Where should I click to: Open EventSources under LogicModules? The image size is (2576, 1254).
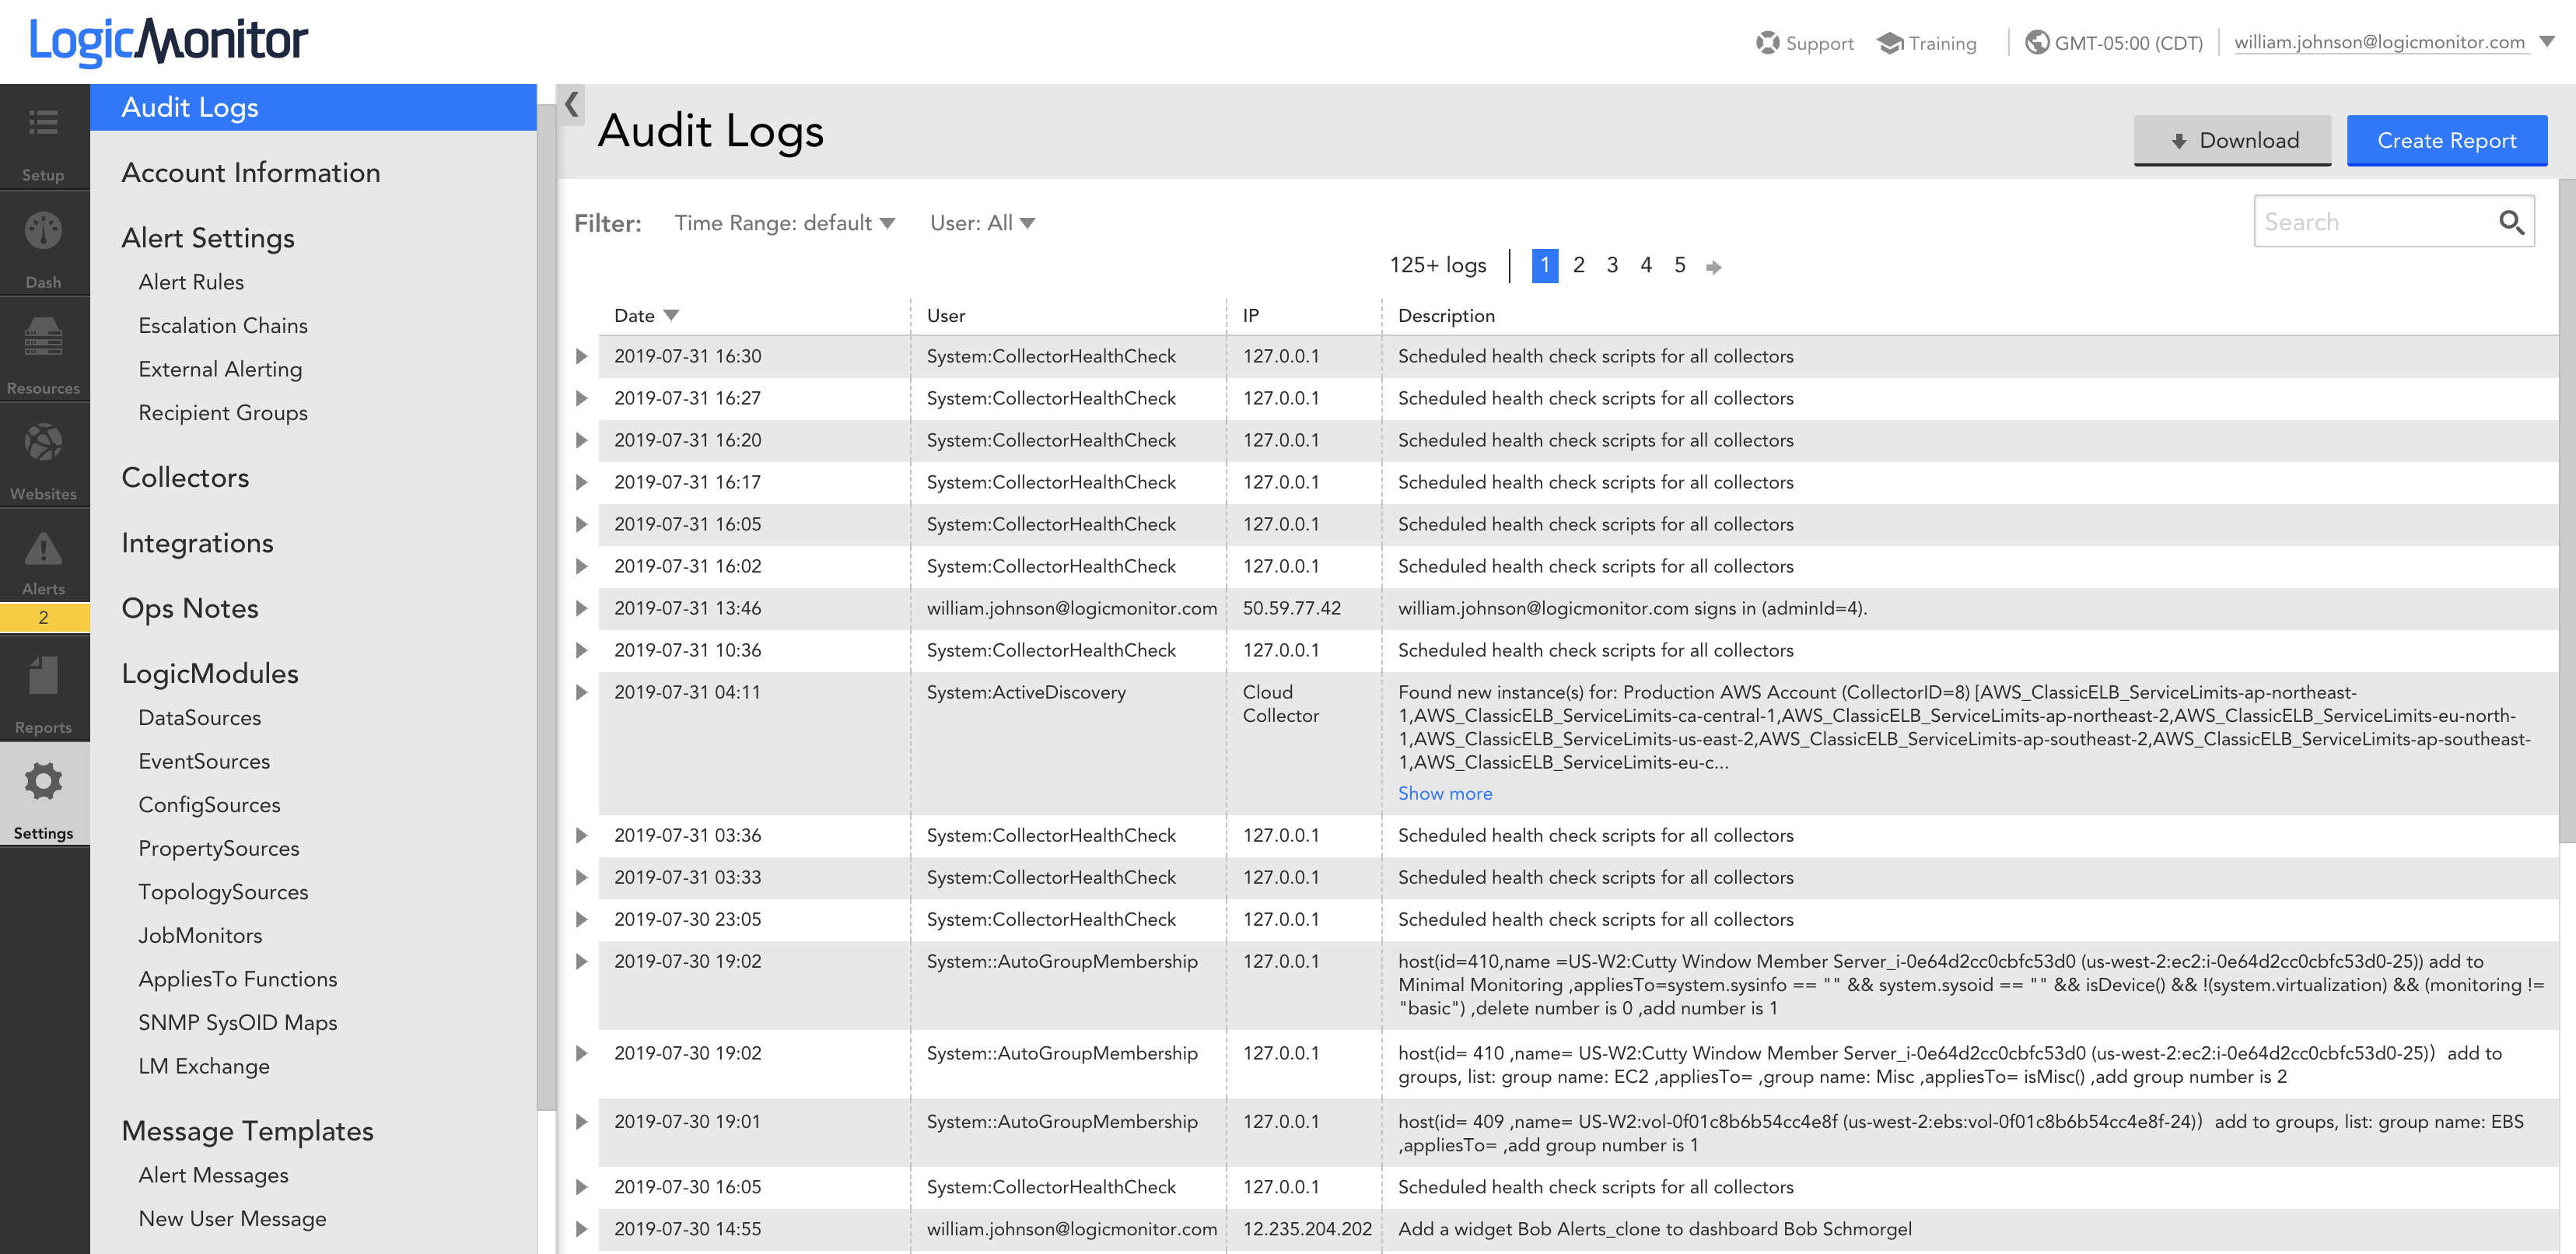click(204, 762)
